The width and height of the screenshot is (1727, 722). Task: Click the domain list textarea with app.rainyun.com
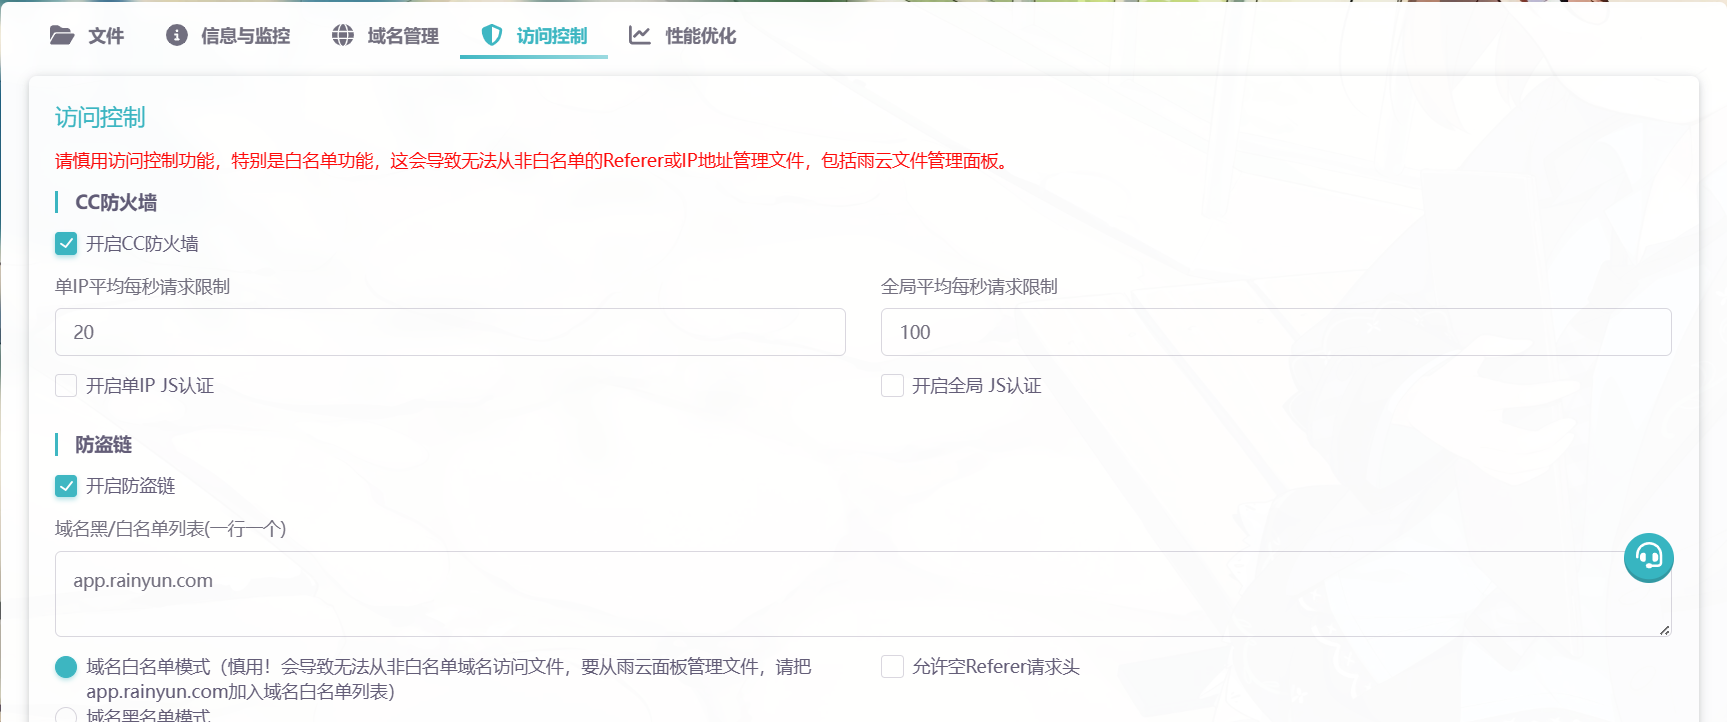click(862, 594)
